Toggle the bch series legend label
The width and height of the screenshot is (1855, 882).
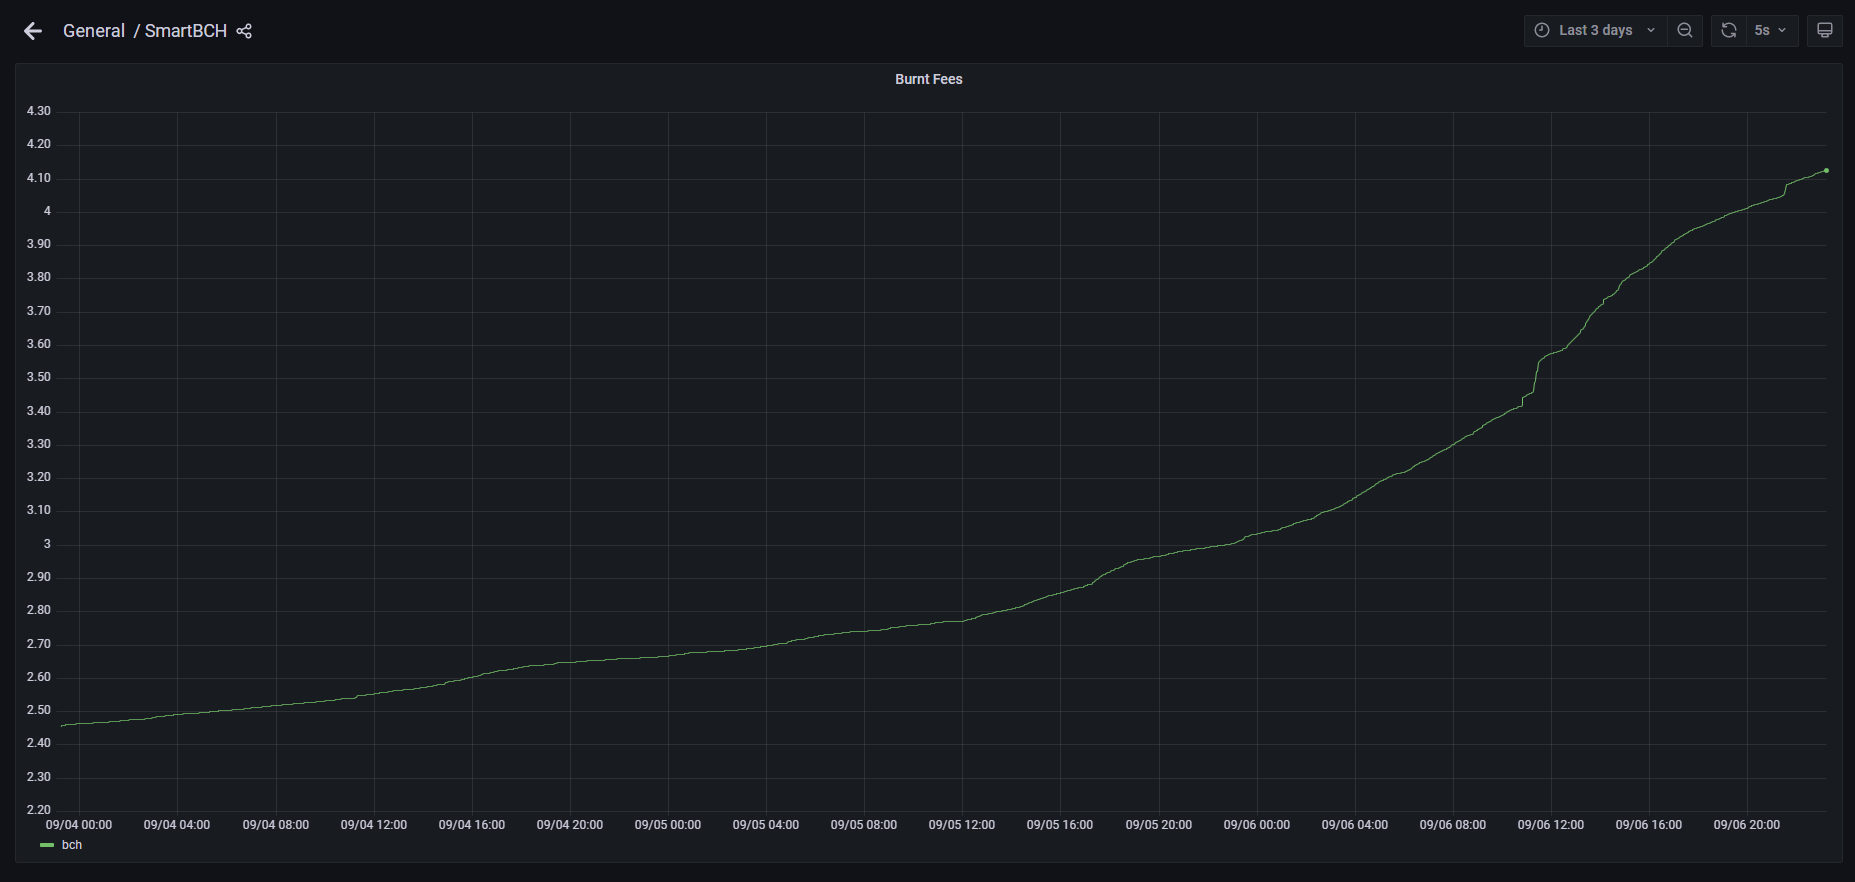click(72, 845)
